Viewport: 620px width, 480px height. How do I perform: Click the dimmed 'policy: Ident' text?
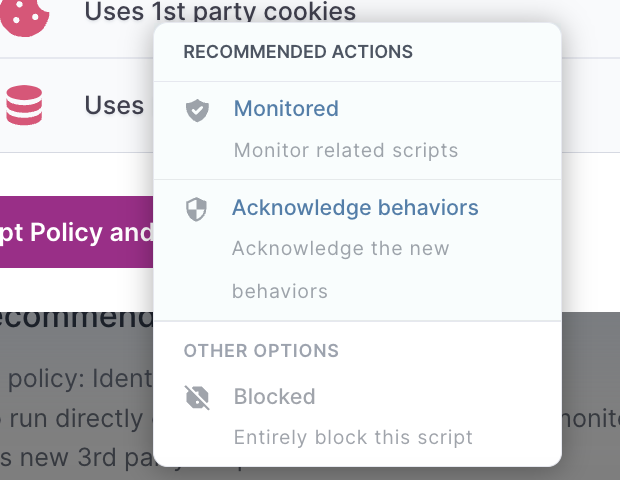click(80, 379)
